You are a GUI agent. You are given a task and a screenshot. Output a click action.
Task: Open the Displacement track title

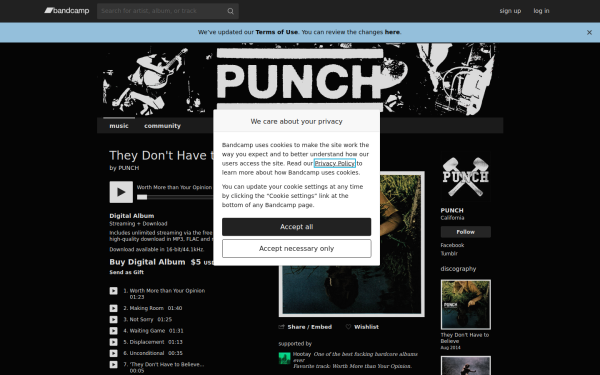[x=147, y=342]
